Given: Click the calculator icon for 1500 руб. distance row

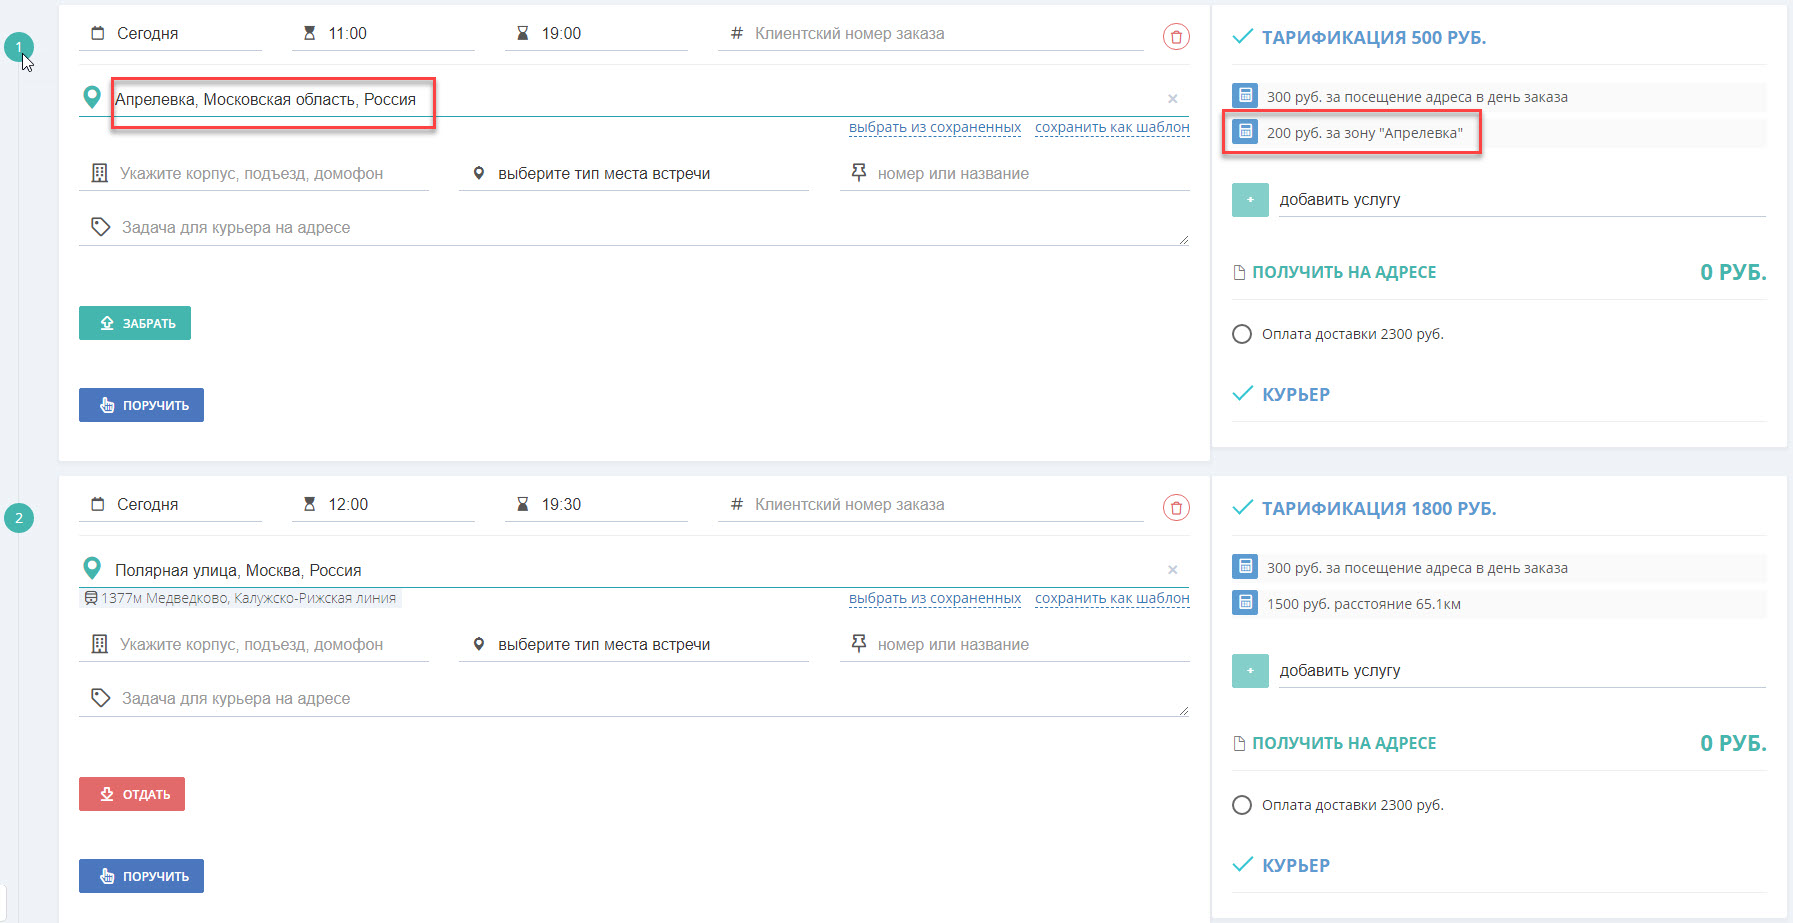Looking at the screenshot, I should coord(1245,603).
